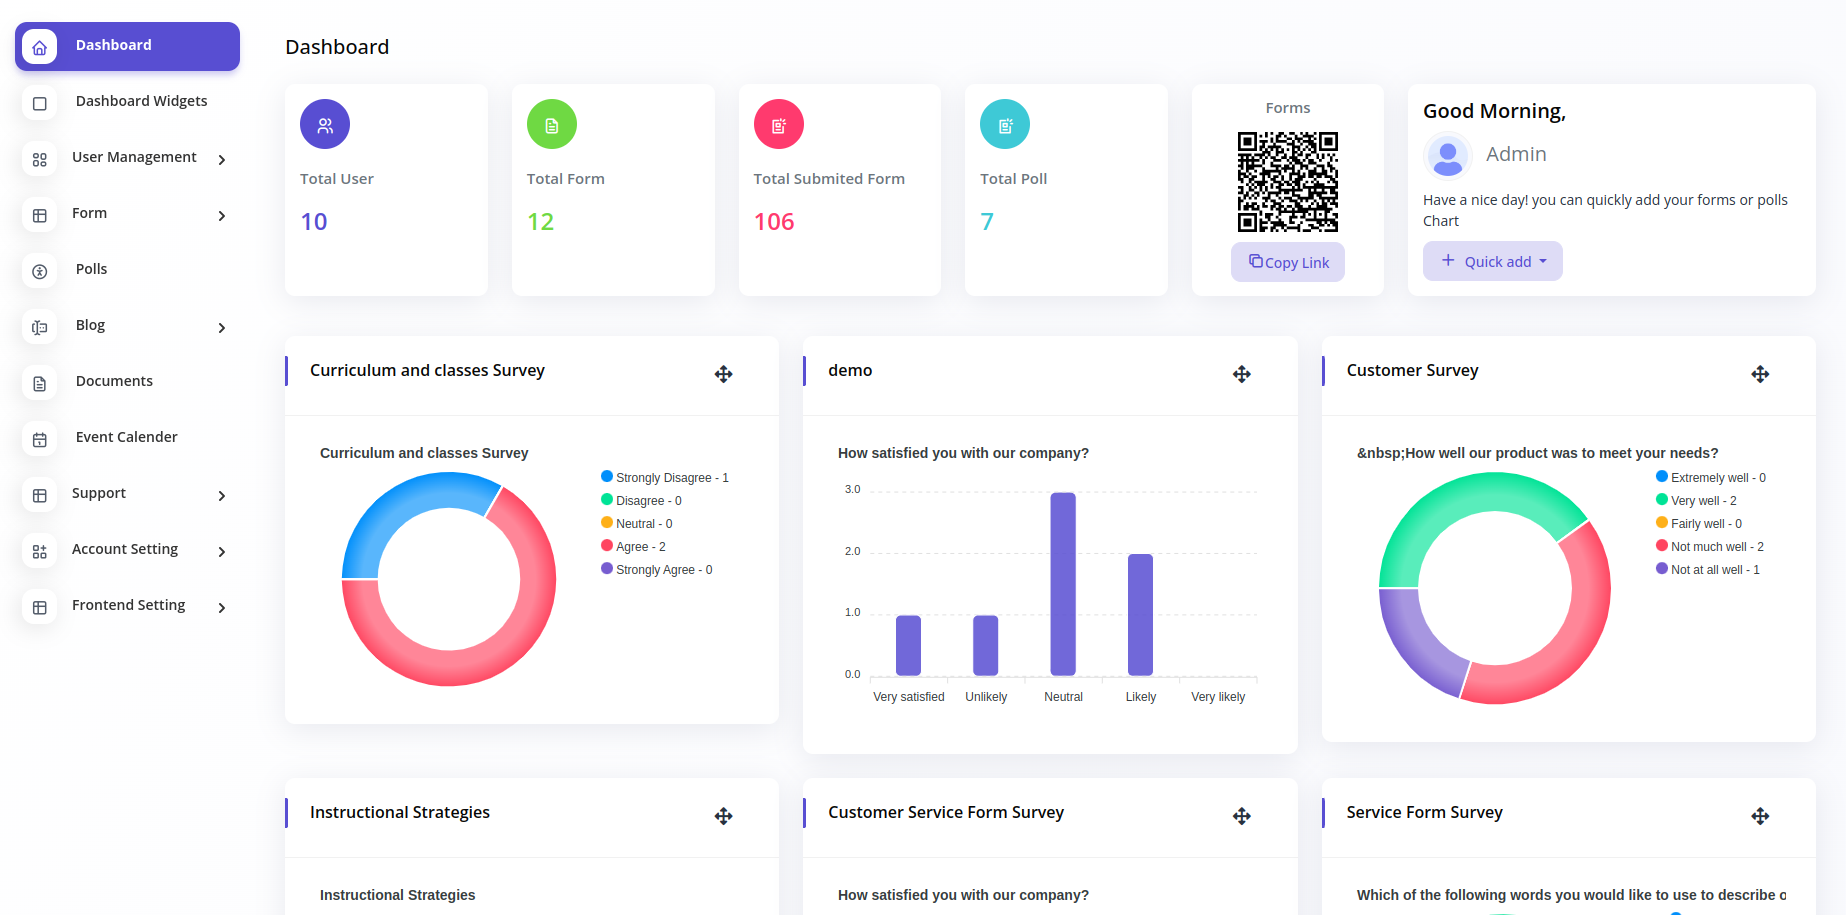Click the teal Total Poll icon
Image resolution: width=1846 pixels, height=915 pixels.
coord(1005,125)
